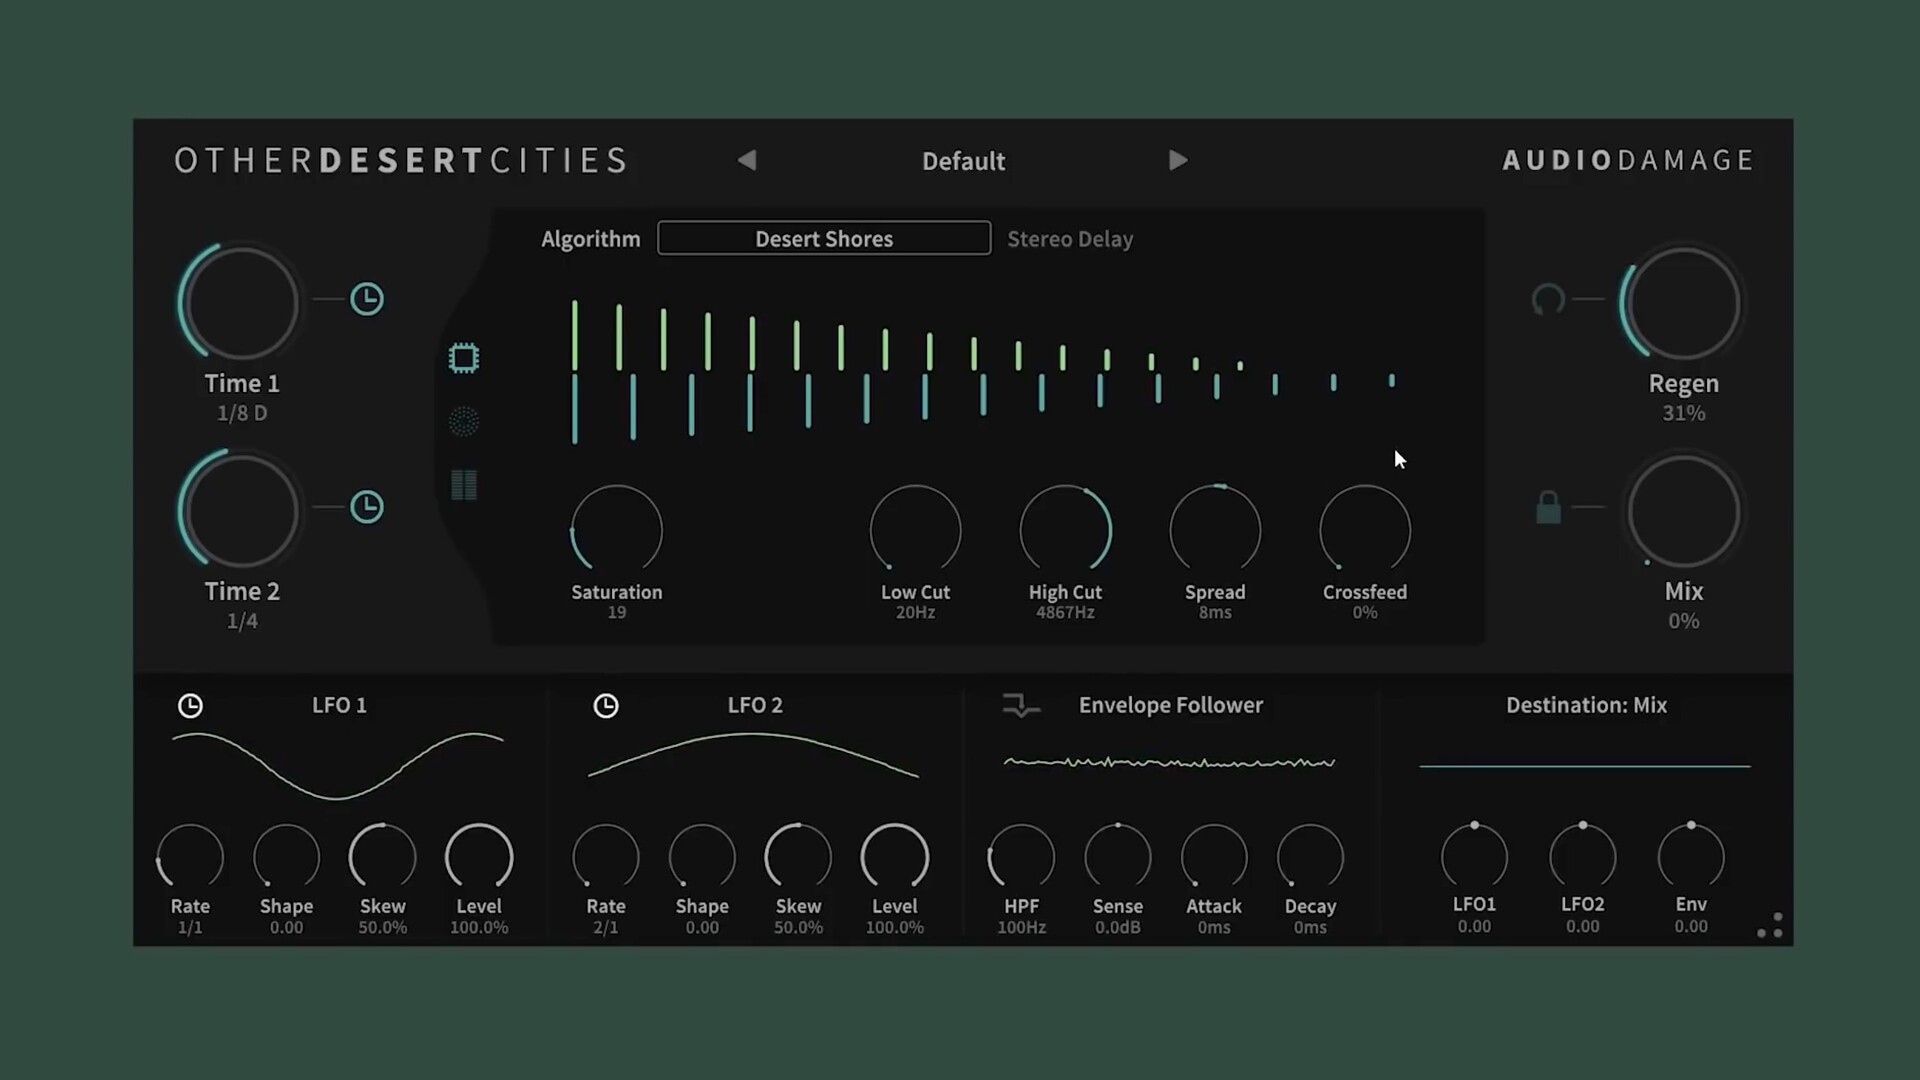This screenshot has width=1920, height=1080.
Task: Click the Destination Env amount knob
Action: 1691,856
